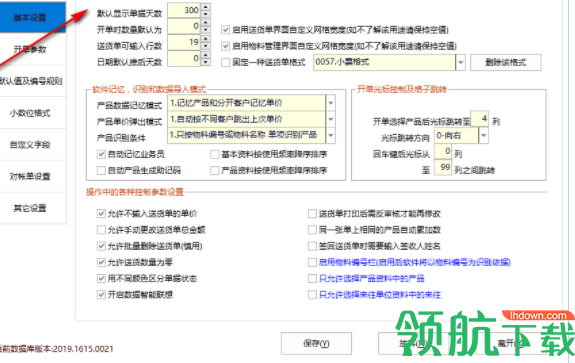The height and width of the screenshot is (363, 575).
Task: Click the 开单时数量默认为 value field
Action: 184,26
